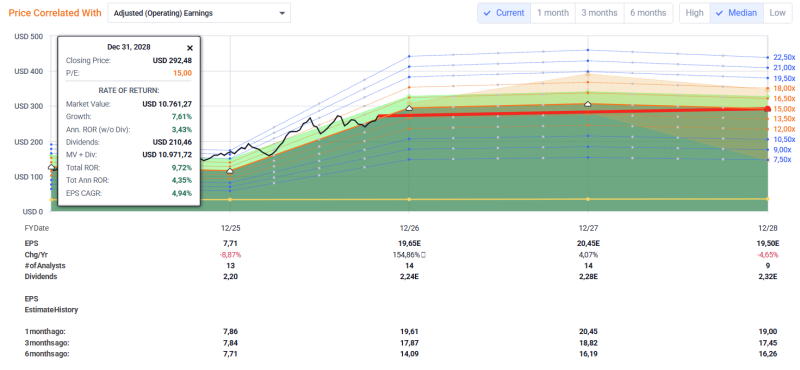Click the 10,50x P/E line label
Screen dimensions: 800x370
click(x=785, y=139)
